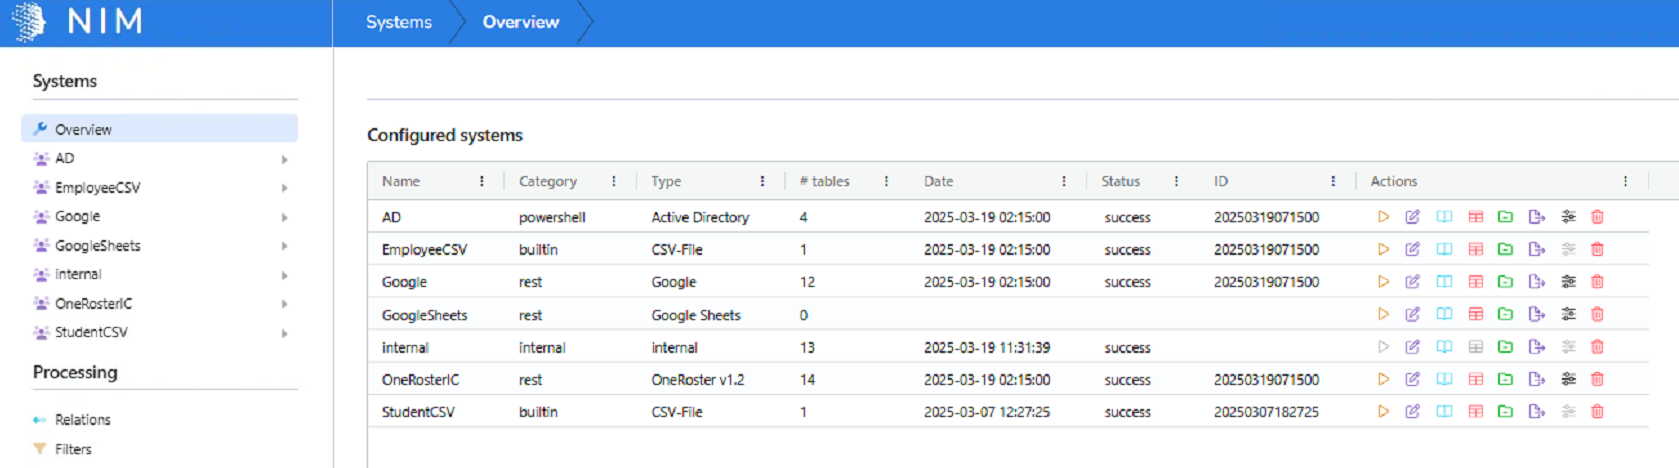The image size is (1679, 468).
Task: Expand the internal sidebar arrow
Action: click(x=285, y=275)
